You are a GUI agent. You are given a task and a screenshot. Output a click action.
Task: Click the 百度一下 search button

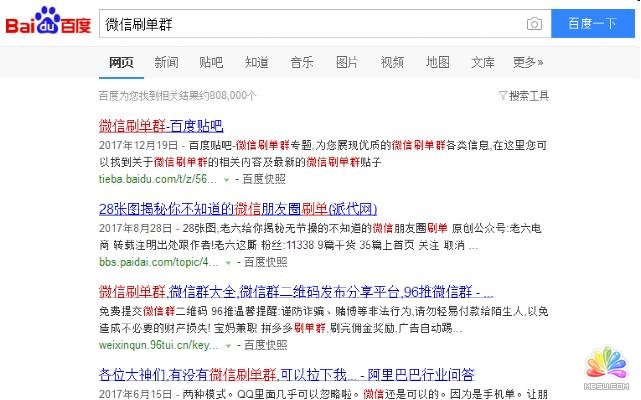[592, 24]
